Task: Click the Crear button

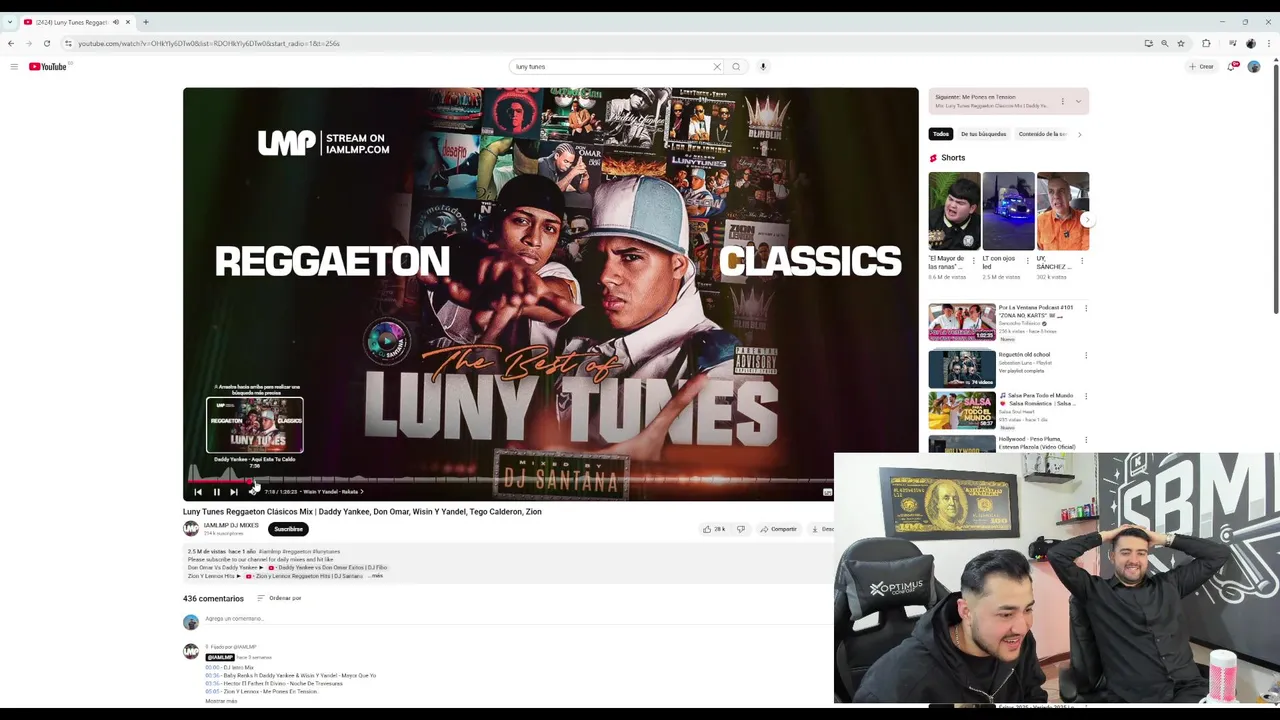Action: click(1201, 67)
